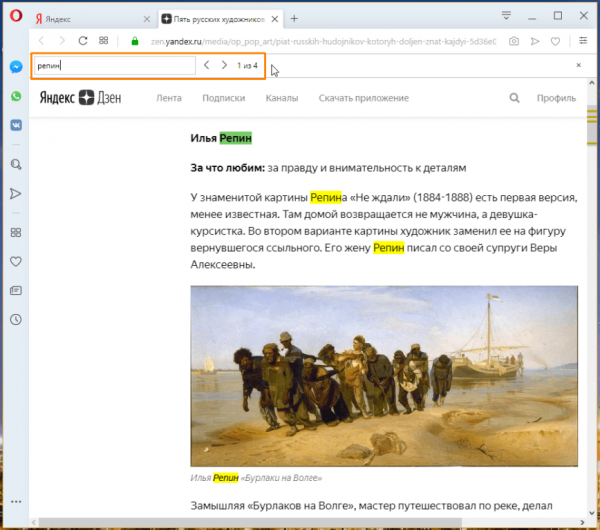Open My Flow in the sidebar

(16, 194)
